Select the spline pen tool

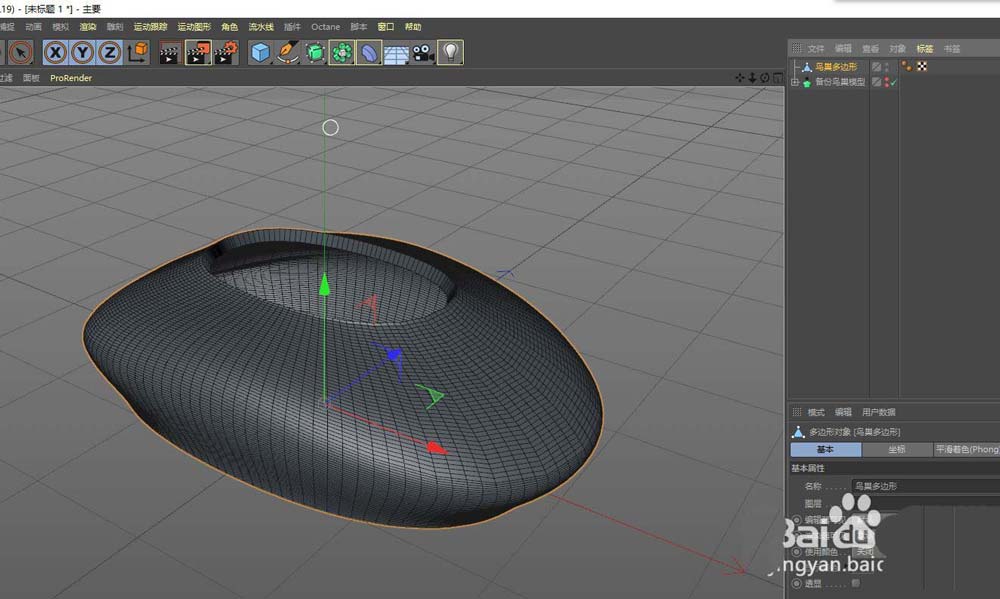(288, 52)
